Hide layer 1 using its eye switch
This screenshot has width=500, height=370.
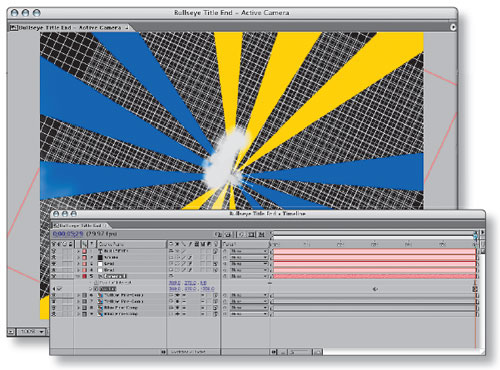54,251
